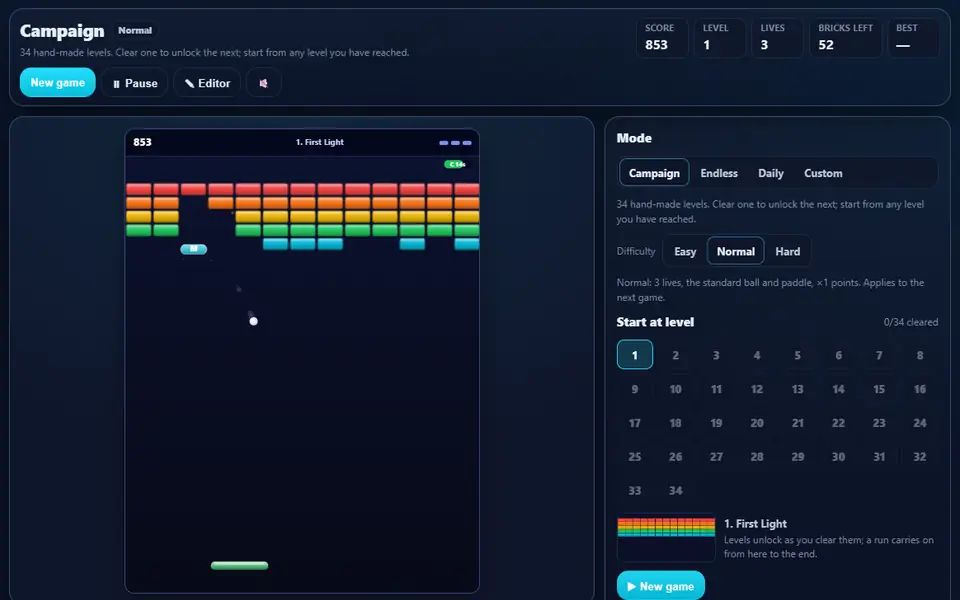Screen dimensions: 960x600
Task: Click the '1. First Light' title in the game header
Action: (320, 142)
